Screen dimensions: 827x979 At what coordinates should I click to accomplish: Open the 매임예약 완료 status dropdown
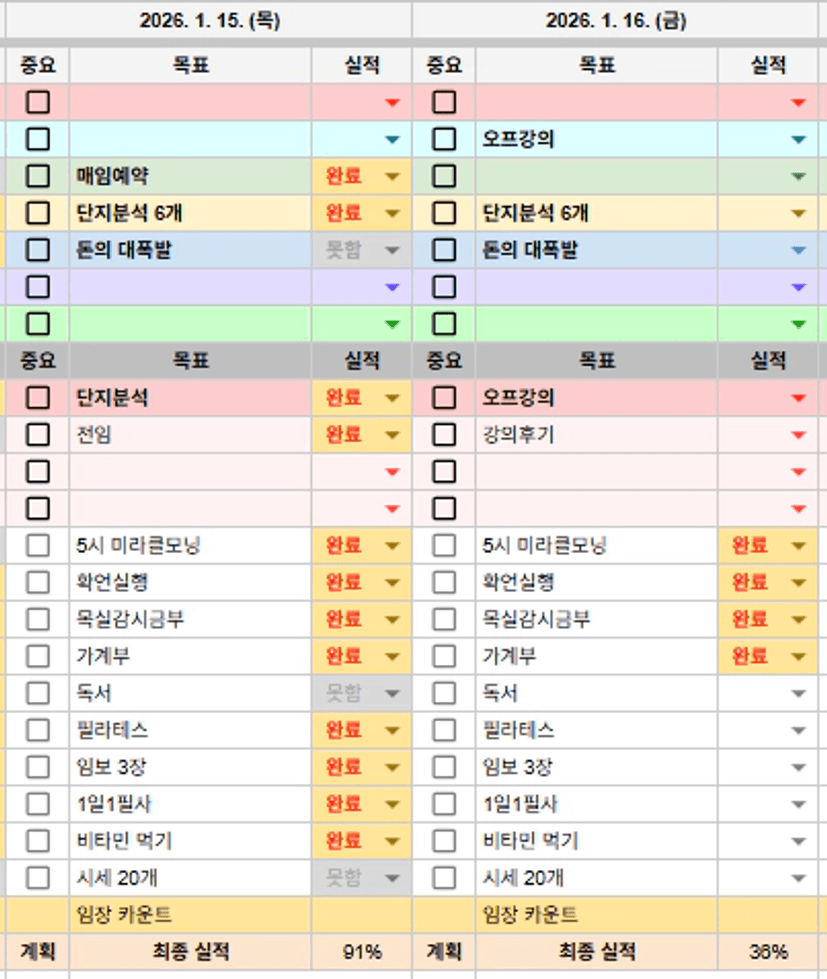[392, 177]
